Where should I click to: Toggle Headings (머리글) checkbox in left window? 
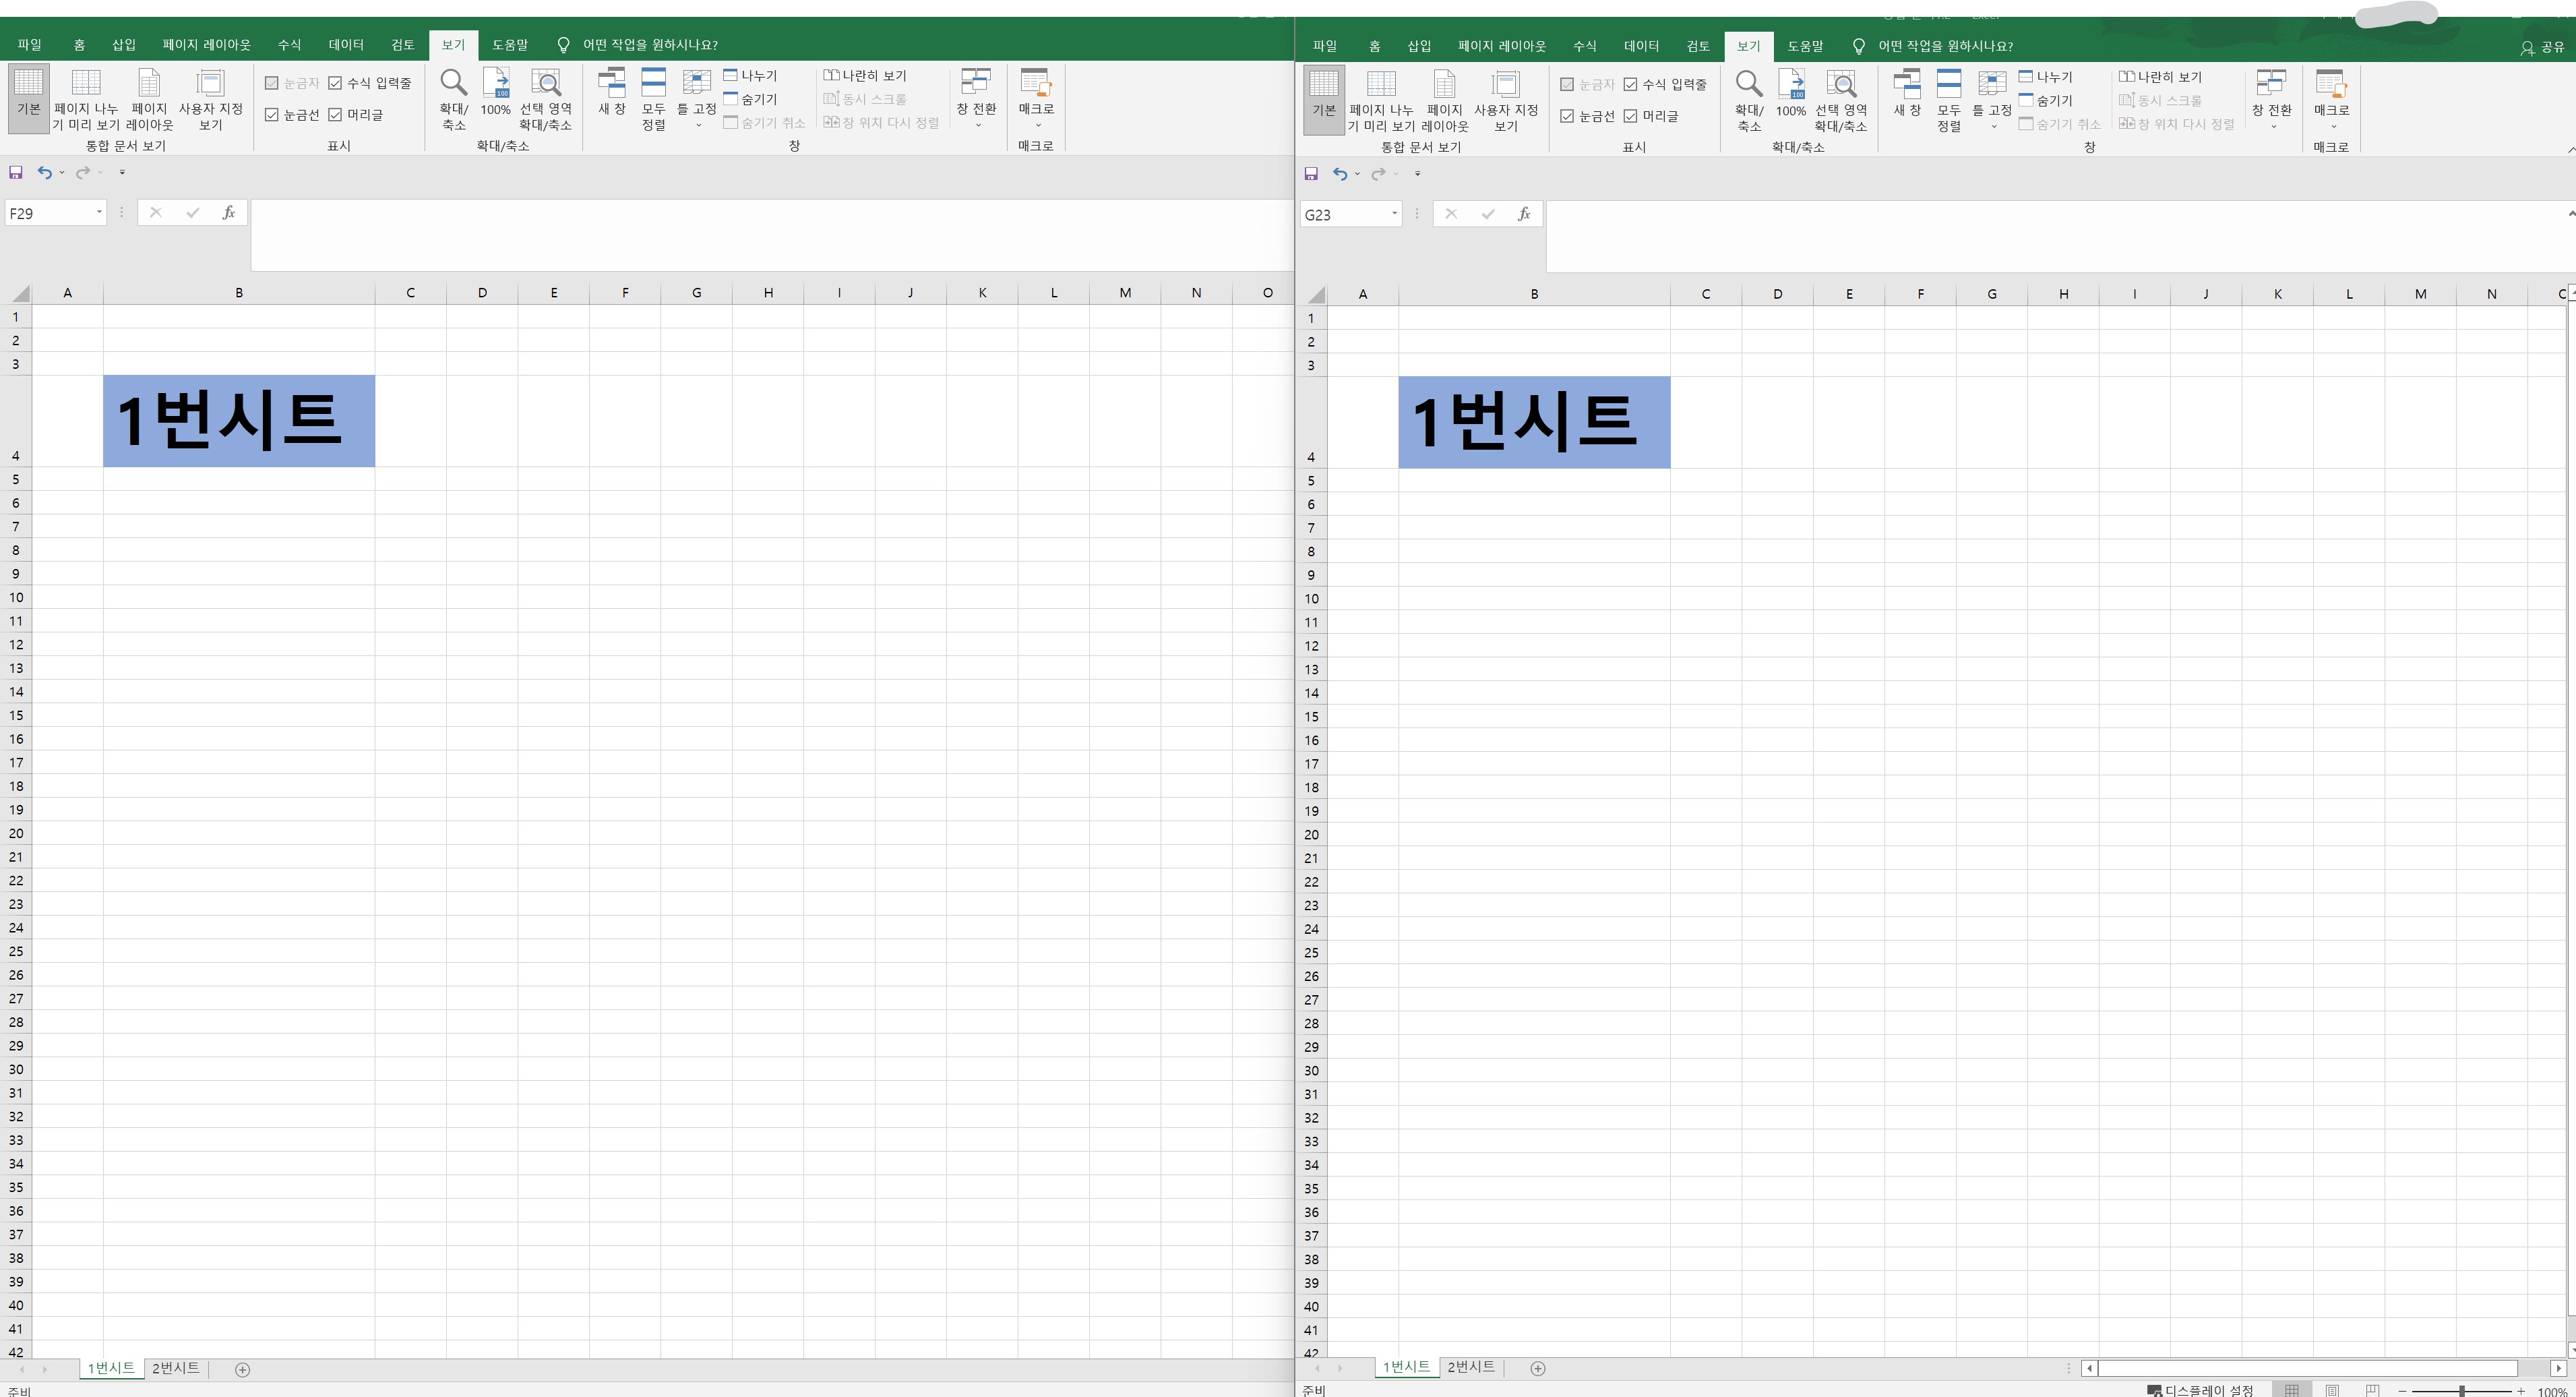[336, 115]
